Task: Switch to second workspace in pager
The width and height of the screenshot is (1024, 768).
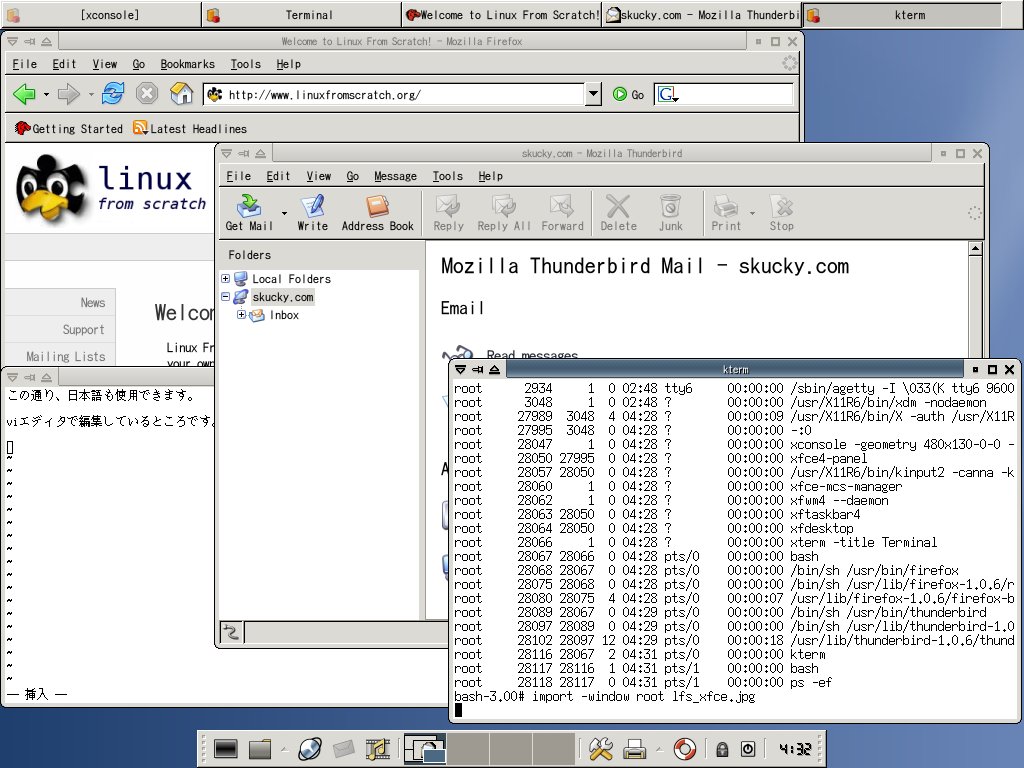Action: click(x=468, y=748)
